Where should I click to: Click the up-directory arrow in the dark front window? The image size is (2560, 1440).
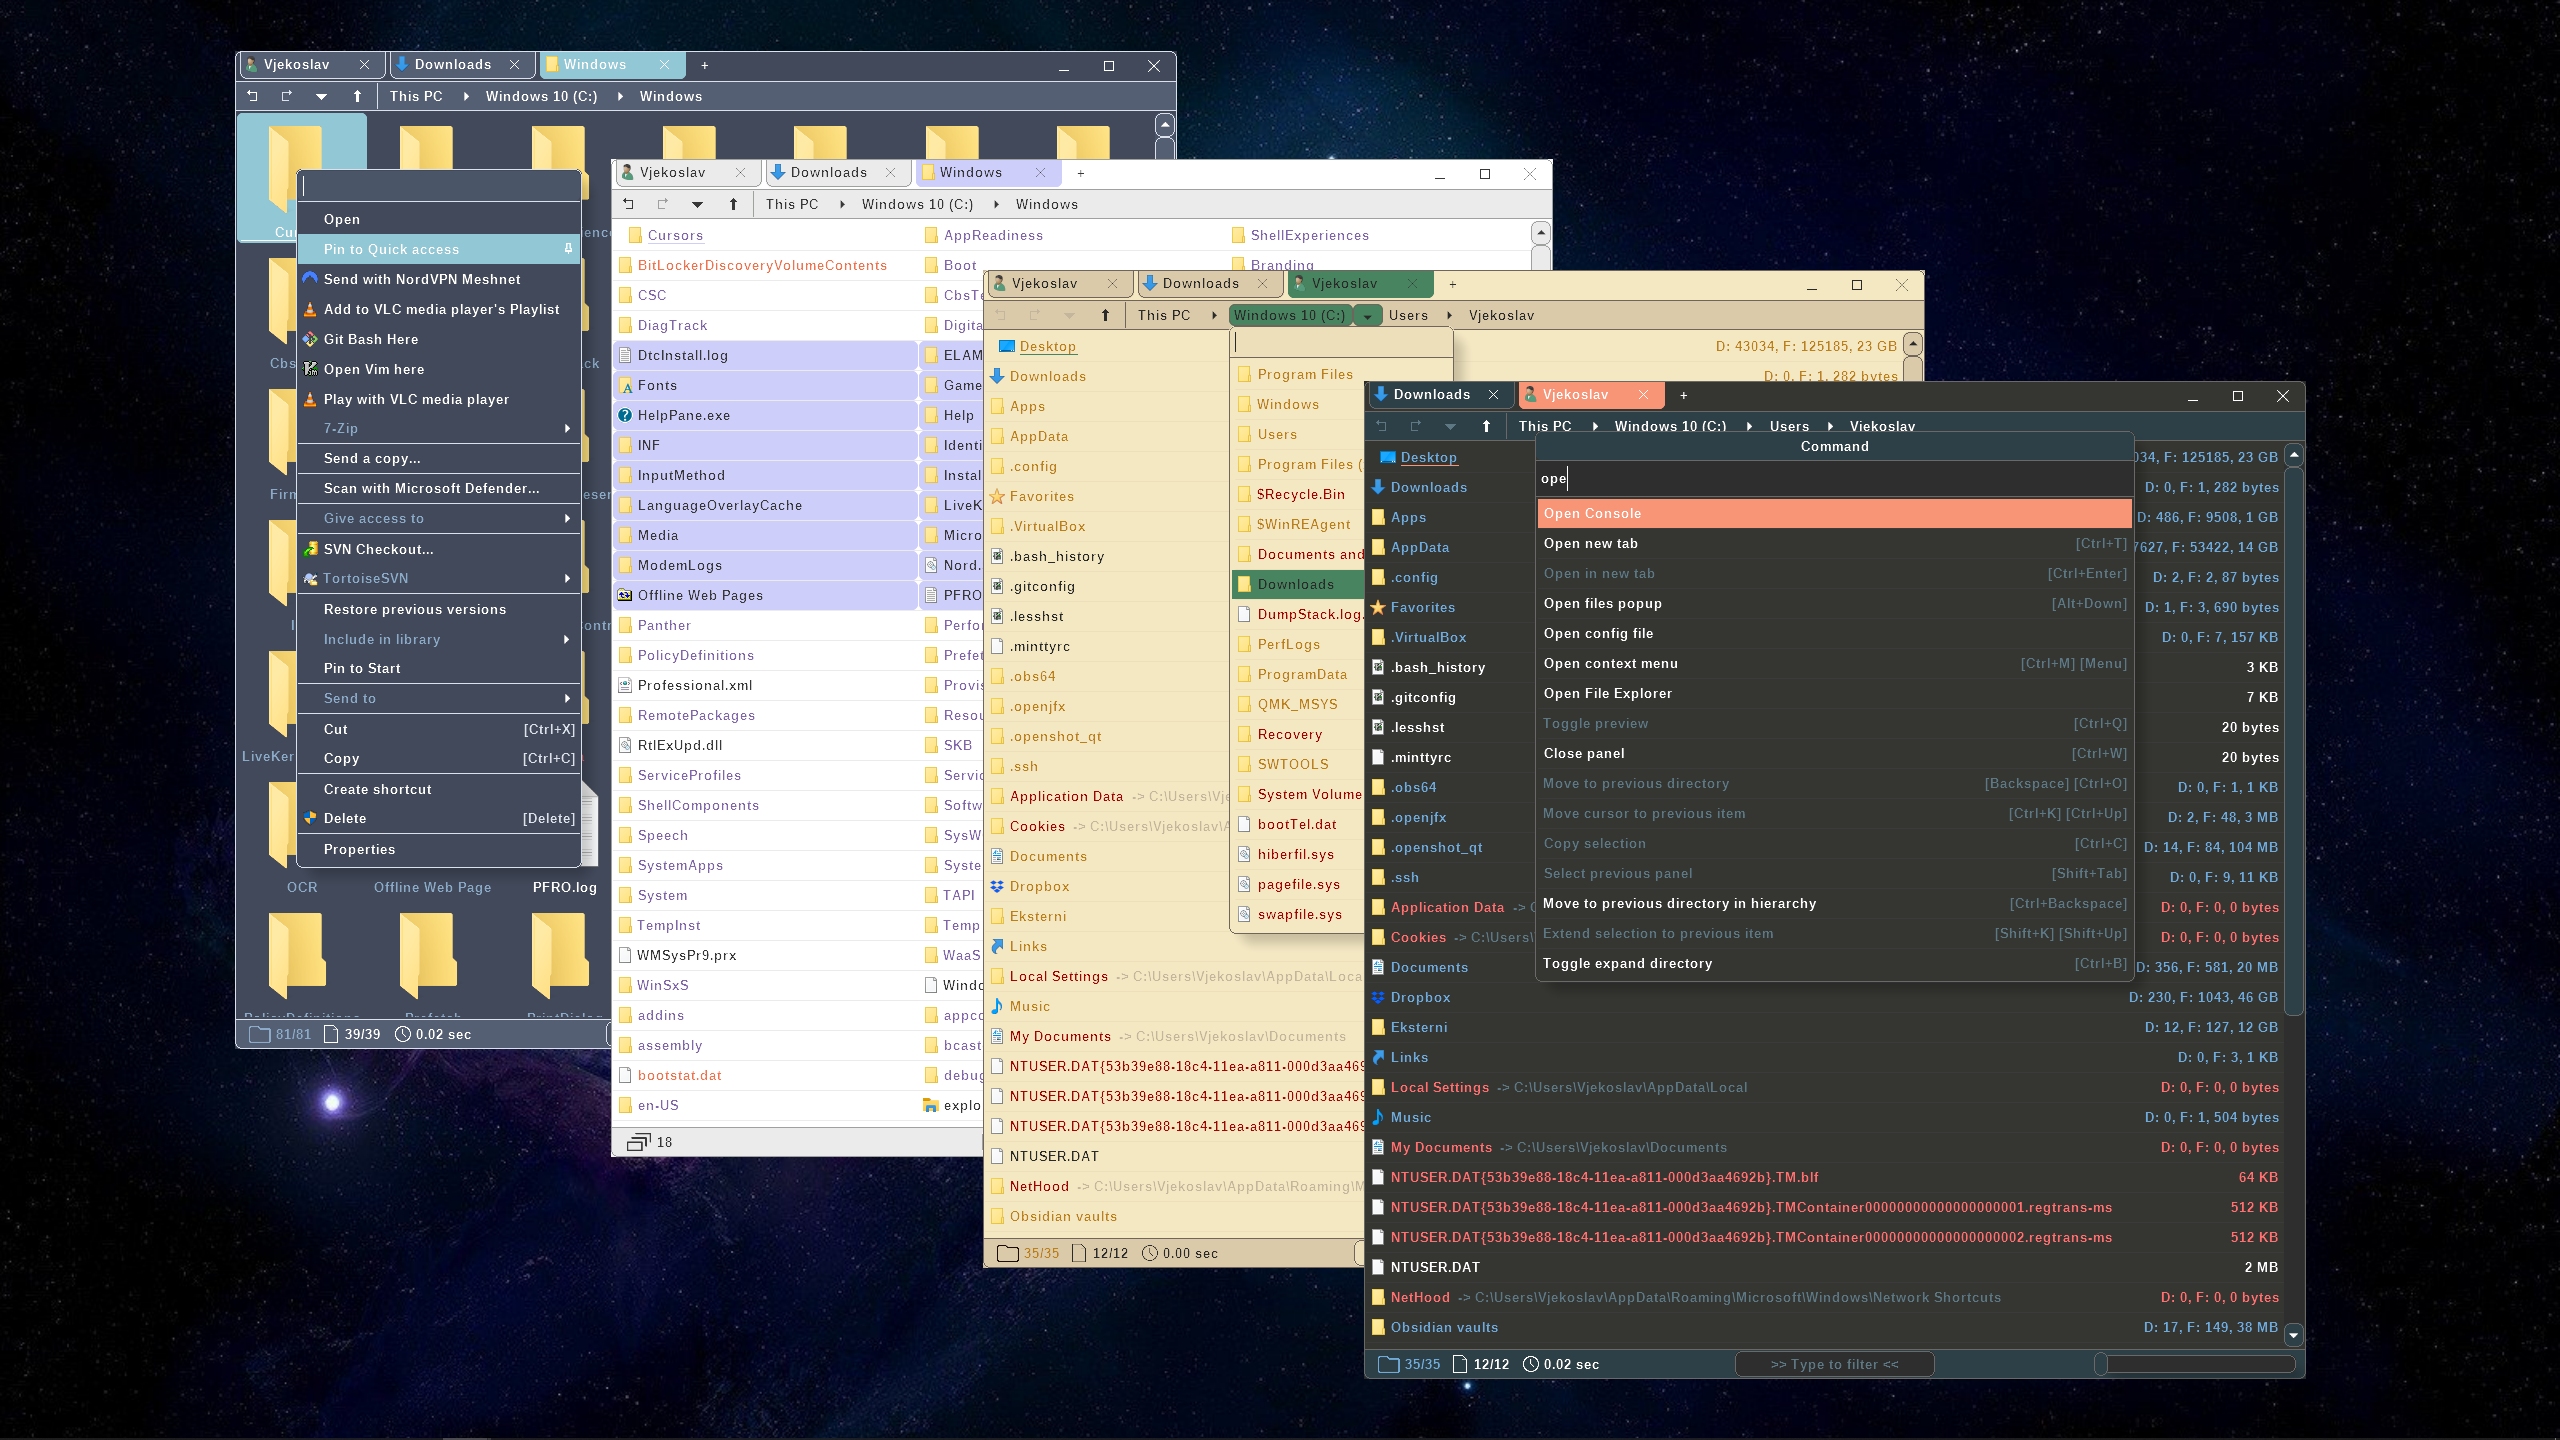point(1486,426)
